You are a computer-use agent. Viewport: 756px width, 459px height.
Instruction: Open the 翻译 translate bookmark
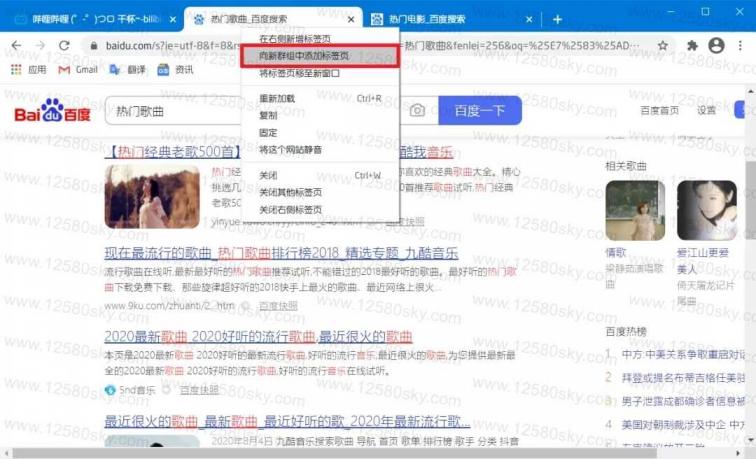pos(127,69)
